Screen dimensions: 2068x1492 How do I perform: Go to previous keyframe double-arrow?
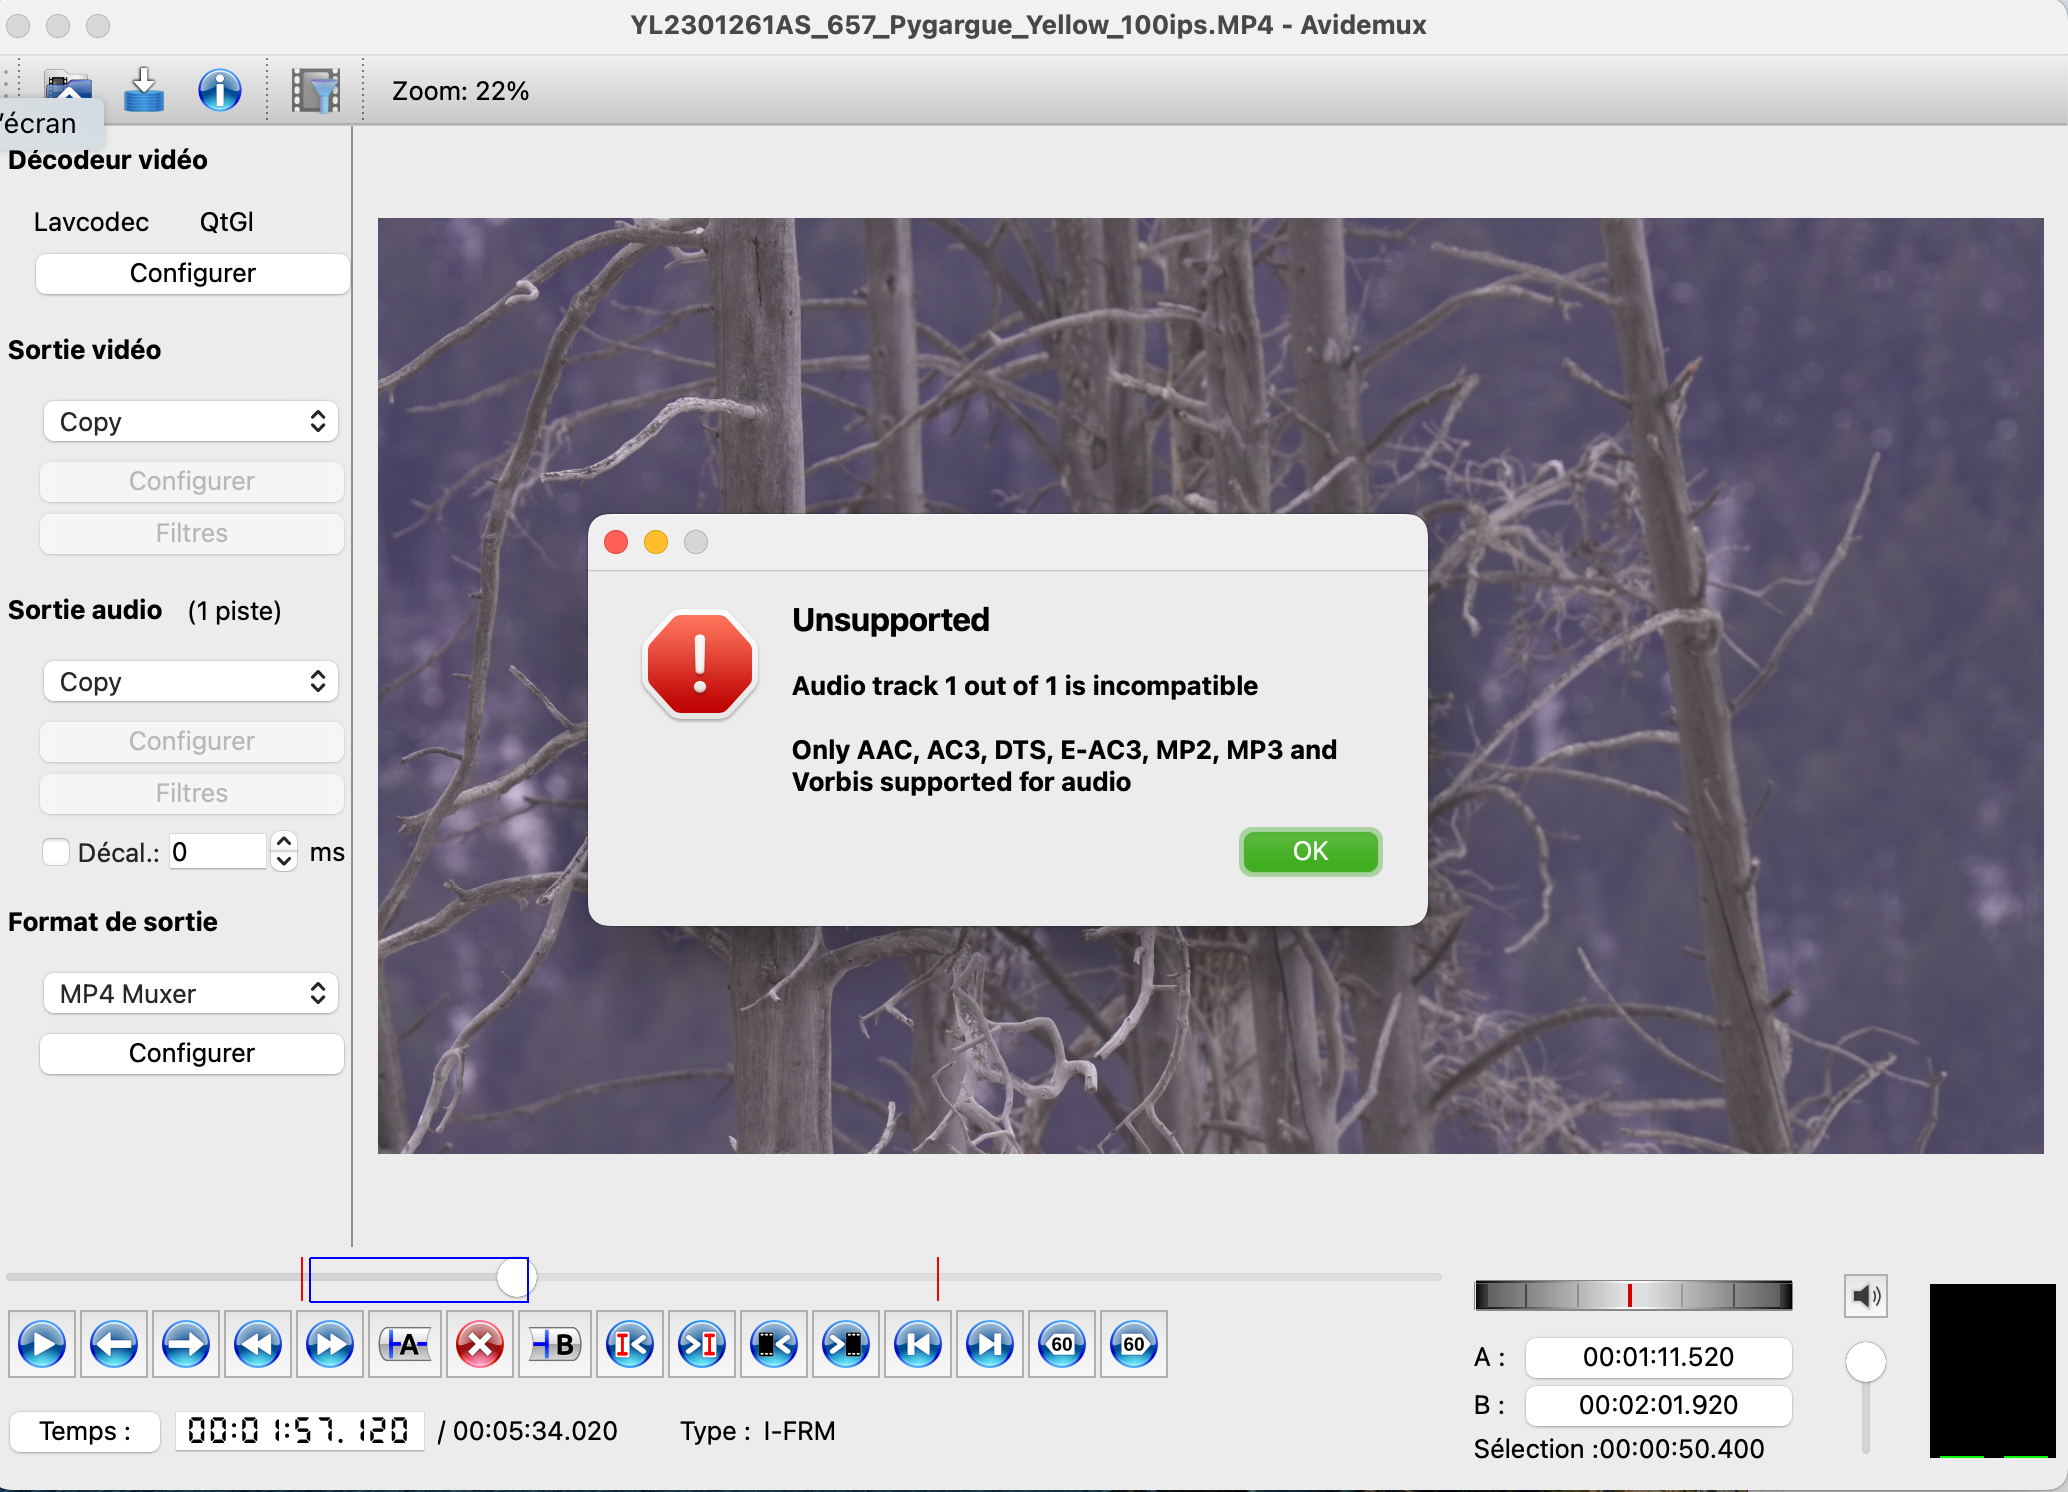coord(258,1344)
